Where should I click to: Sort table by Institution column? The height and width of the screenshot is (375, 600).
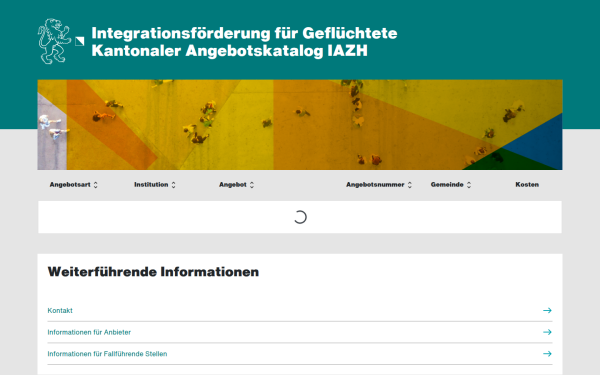155,184
